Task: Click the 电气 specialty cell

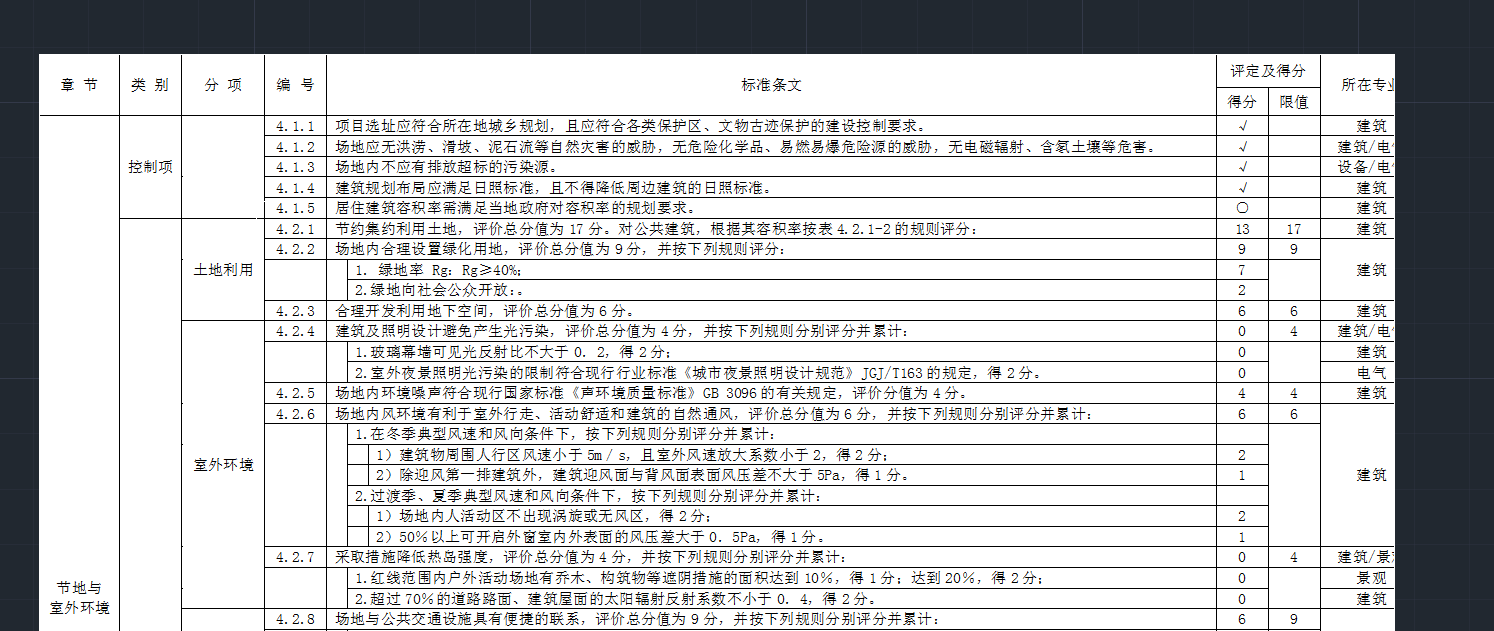Action: point(1357,372)
